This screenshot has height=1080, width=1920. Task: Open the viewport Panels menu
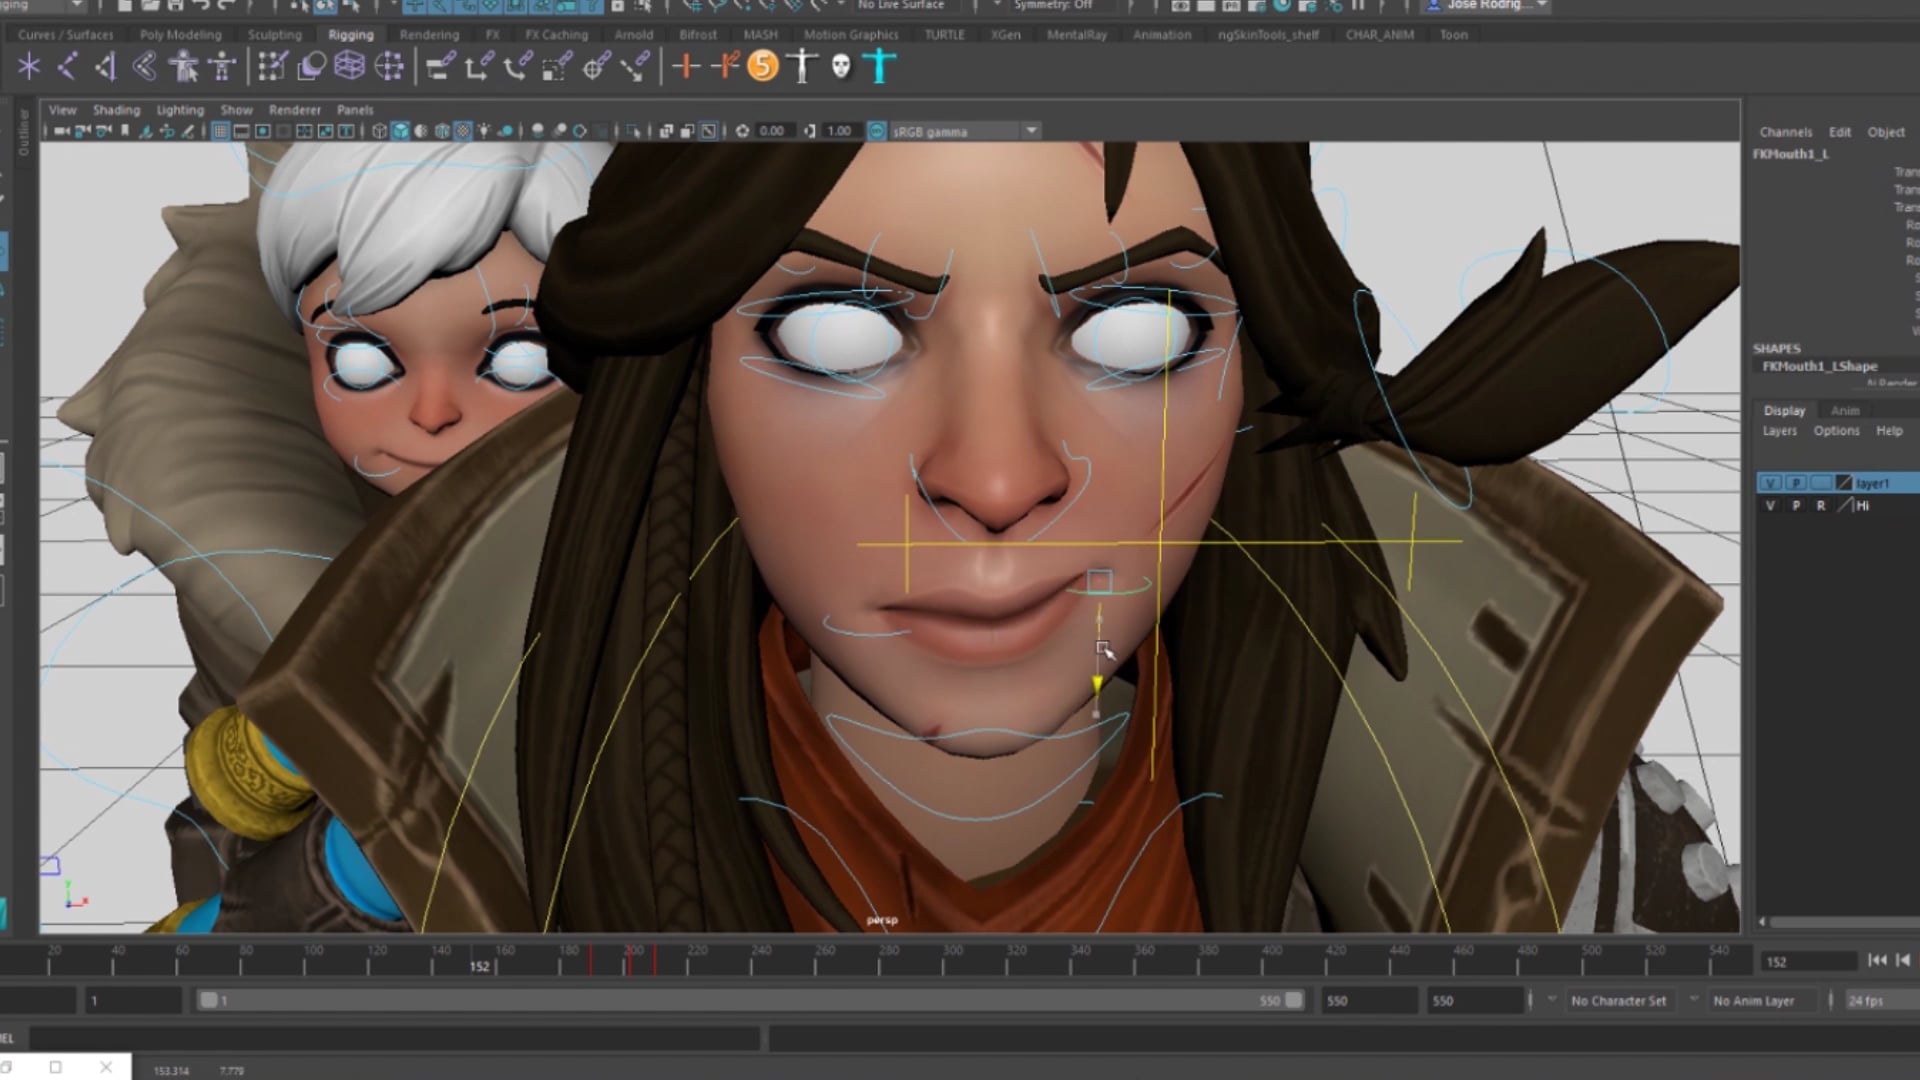(x=355, y=110)
